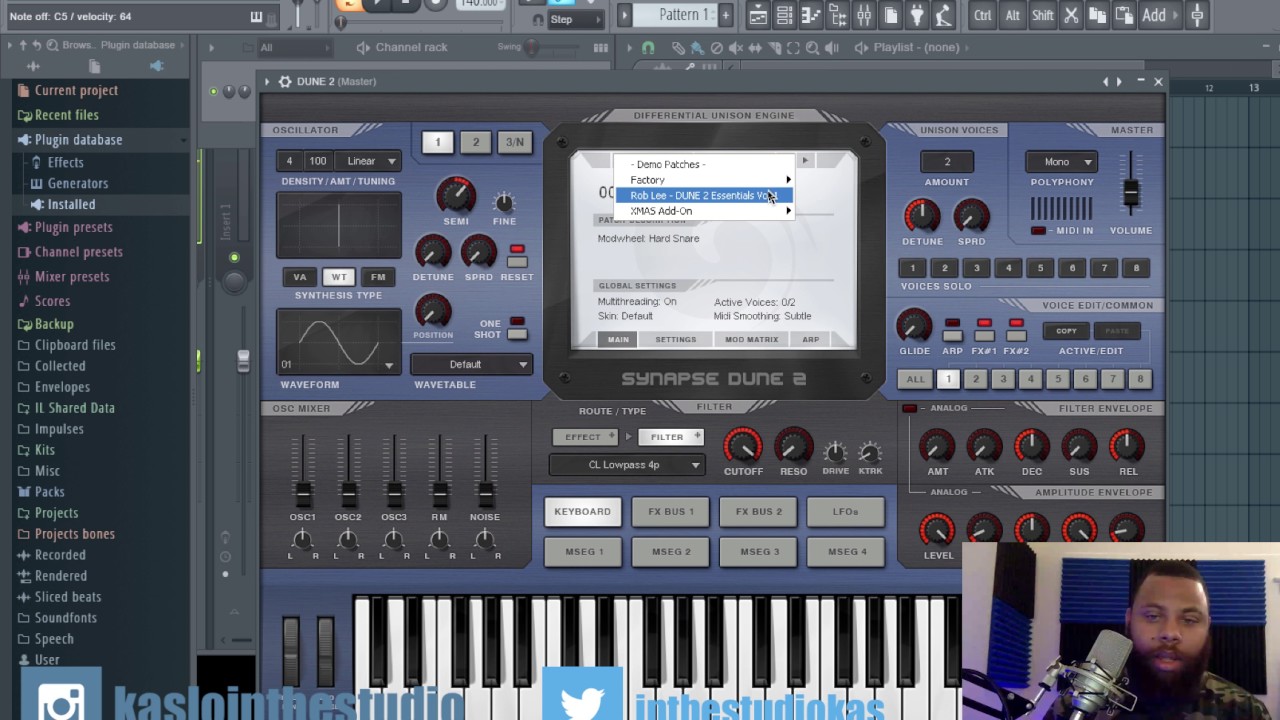
Task: Click the KEYBOARD page button
Action: (582, 512)
